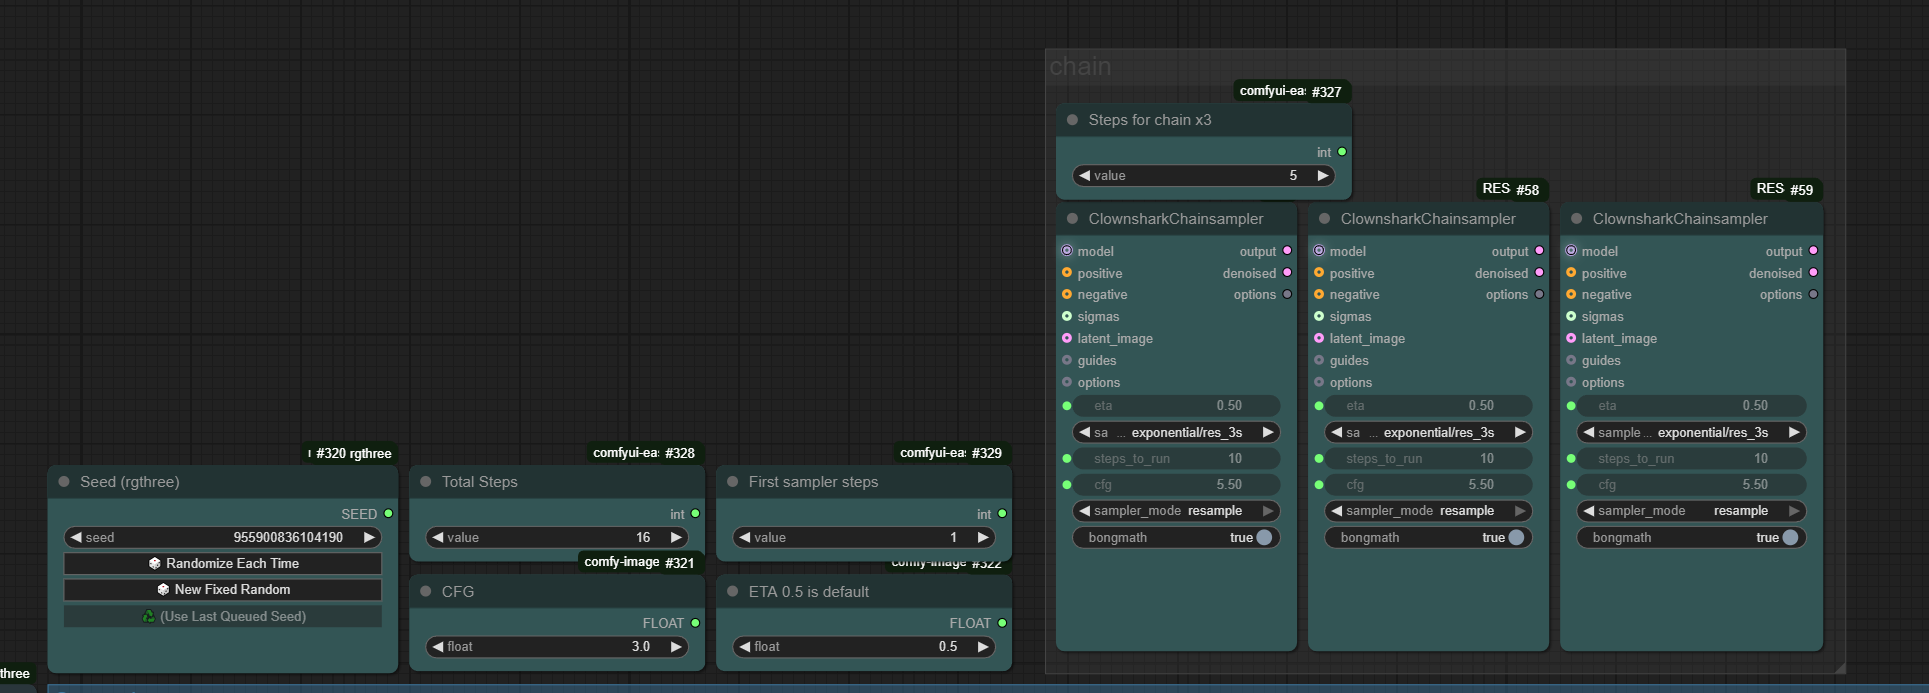Screen dimensions: 1929x693
Task: Click the collapse dot on Seed (rgthree) node
Action: coord(65,482)
